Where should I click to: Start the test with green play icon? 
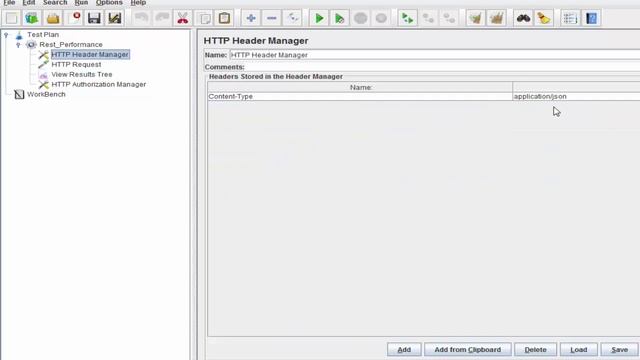tap(319, 18)
